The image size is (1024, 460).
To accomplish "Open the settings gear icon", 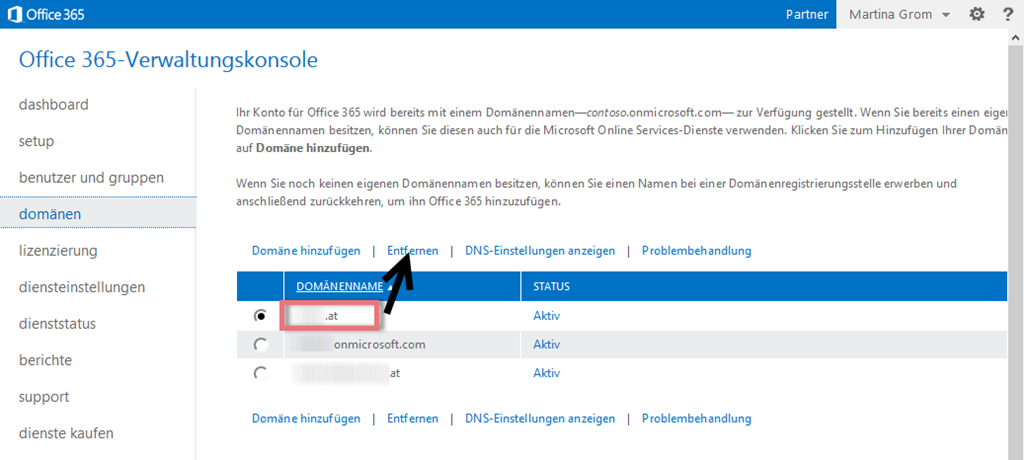I will coord(976,14).
